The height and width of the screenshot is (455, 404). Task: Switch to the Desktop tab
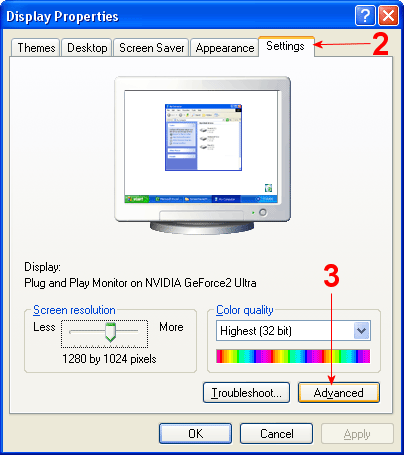(87, 48)
